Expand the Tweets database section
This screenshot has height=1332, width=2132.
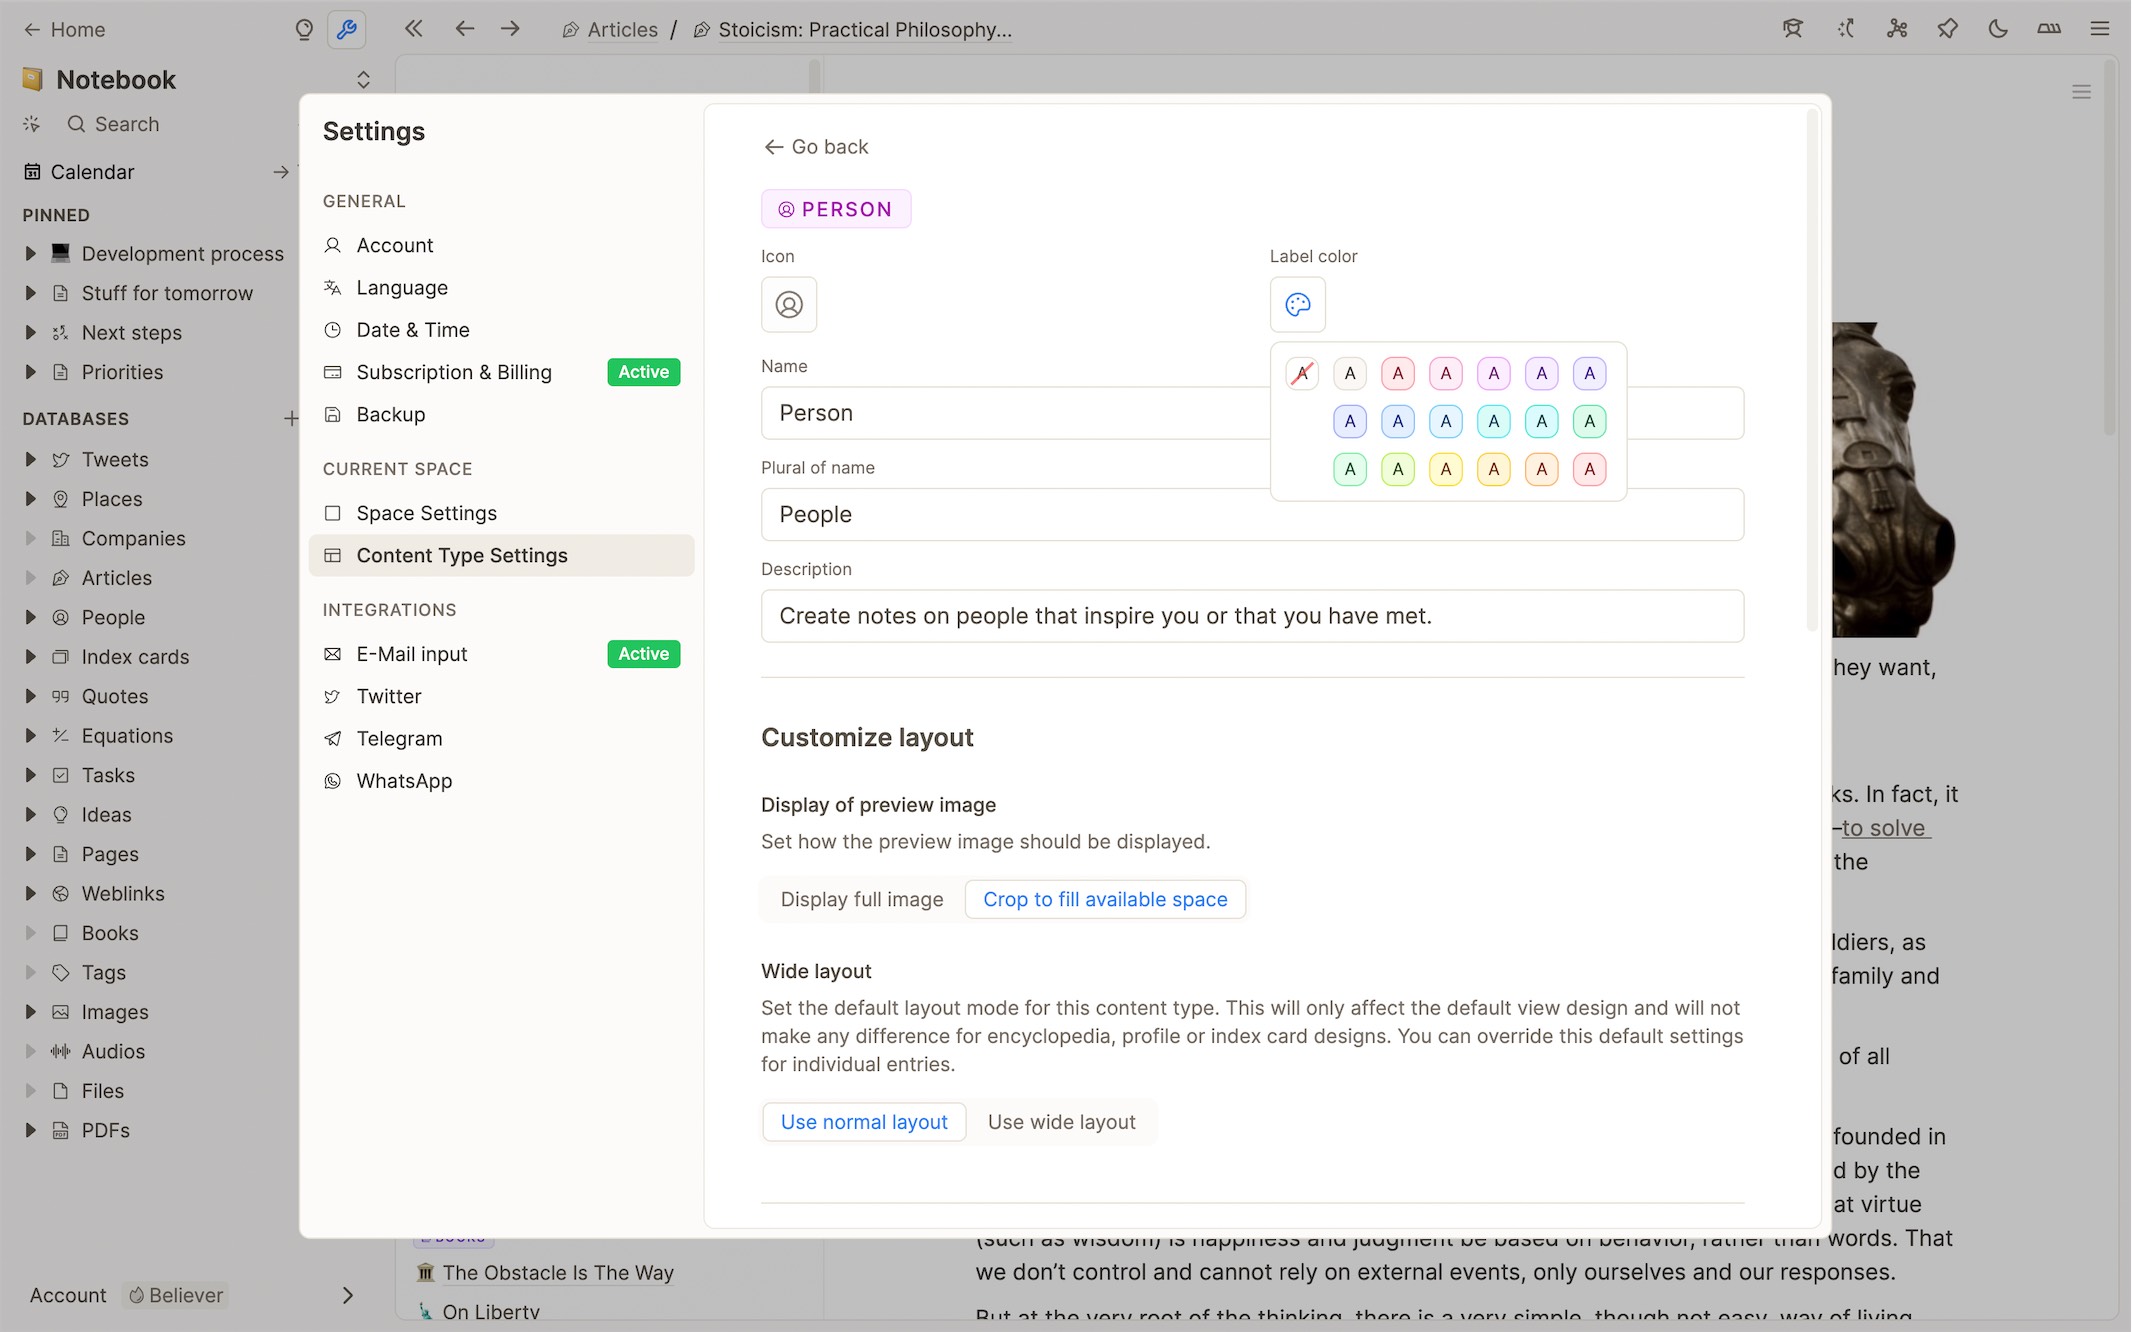[x=34, y=459]
